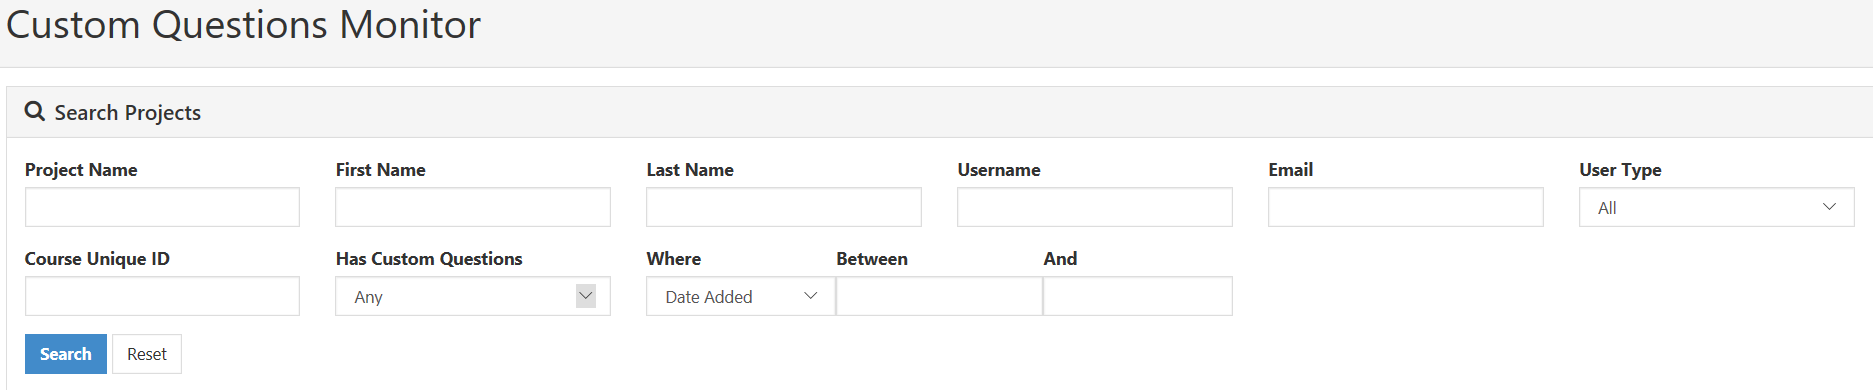Select the Last Name text box

point(784,207)
